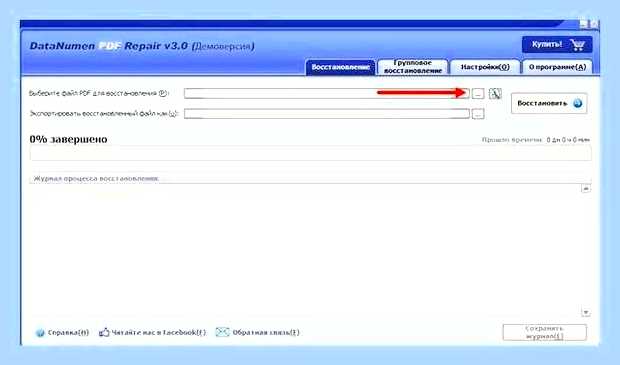The image size is (620, 365).
Task: Click the help globe icon
Action: 40,333
